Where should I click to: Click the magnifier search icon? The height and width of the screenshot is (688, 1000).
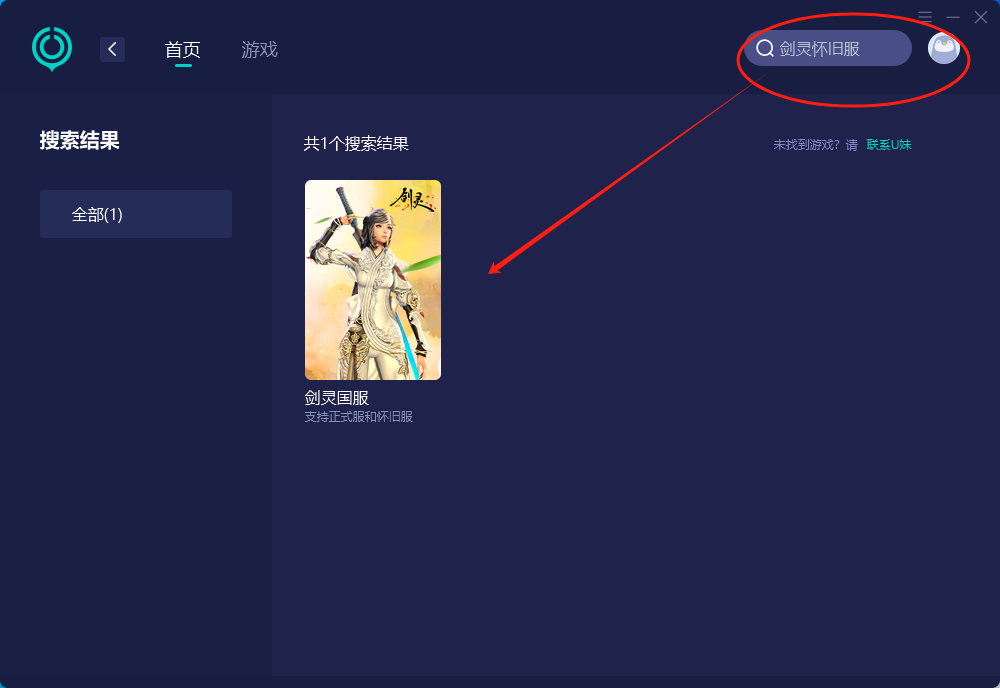765,48
